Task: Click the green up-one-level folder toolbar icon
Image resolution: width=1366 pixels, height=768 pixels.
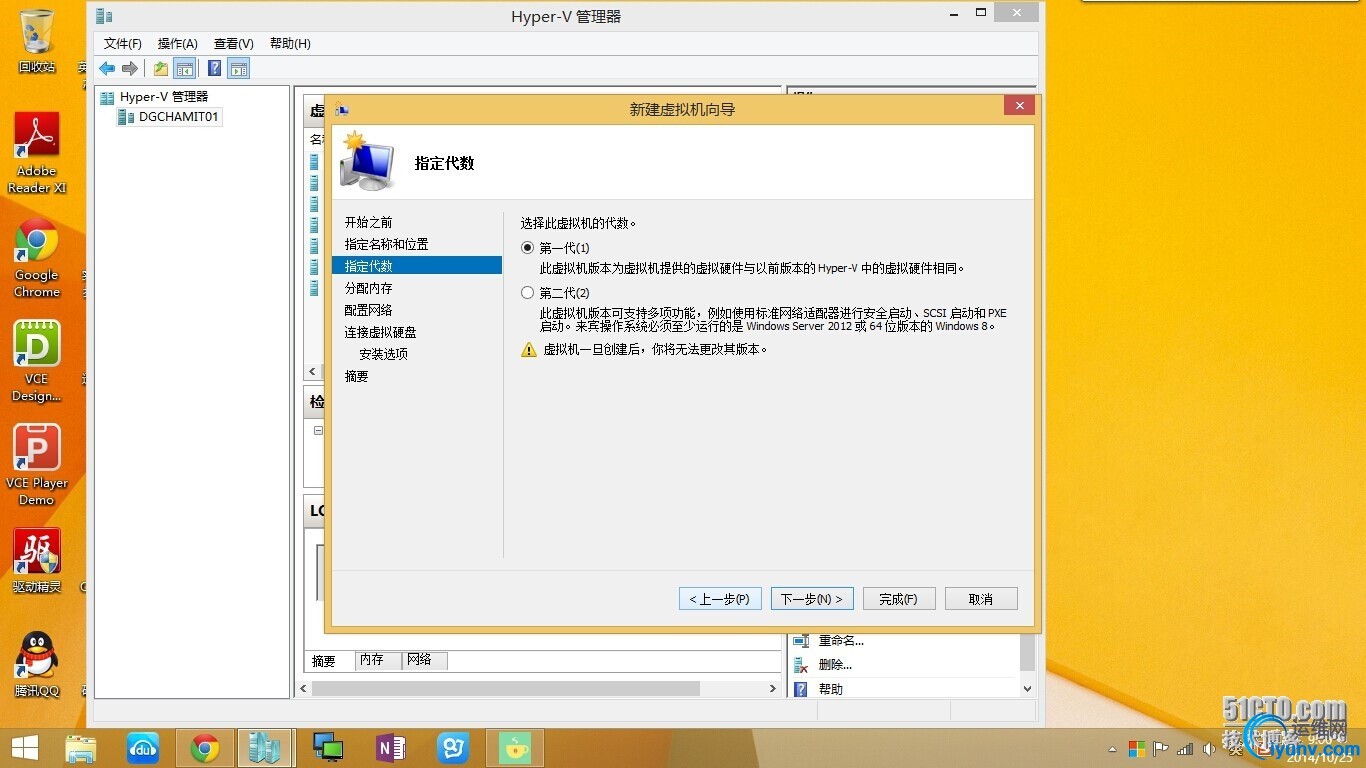Action: click(160, 68)
